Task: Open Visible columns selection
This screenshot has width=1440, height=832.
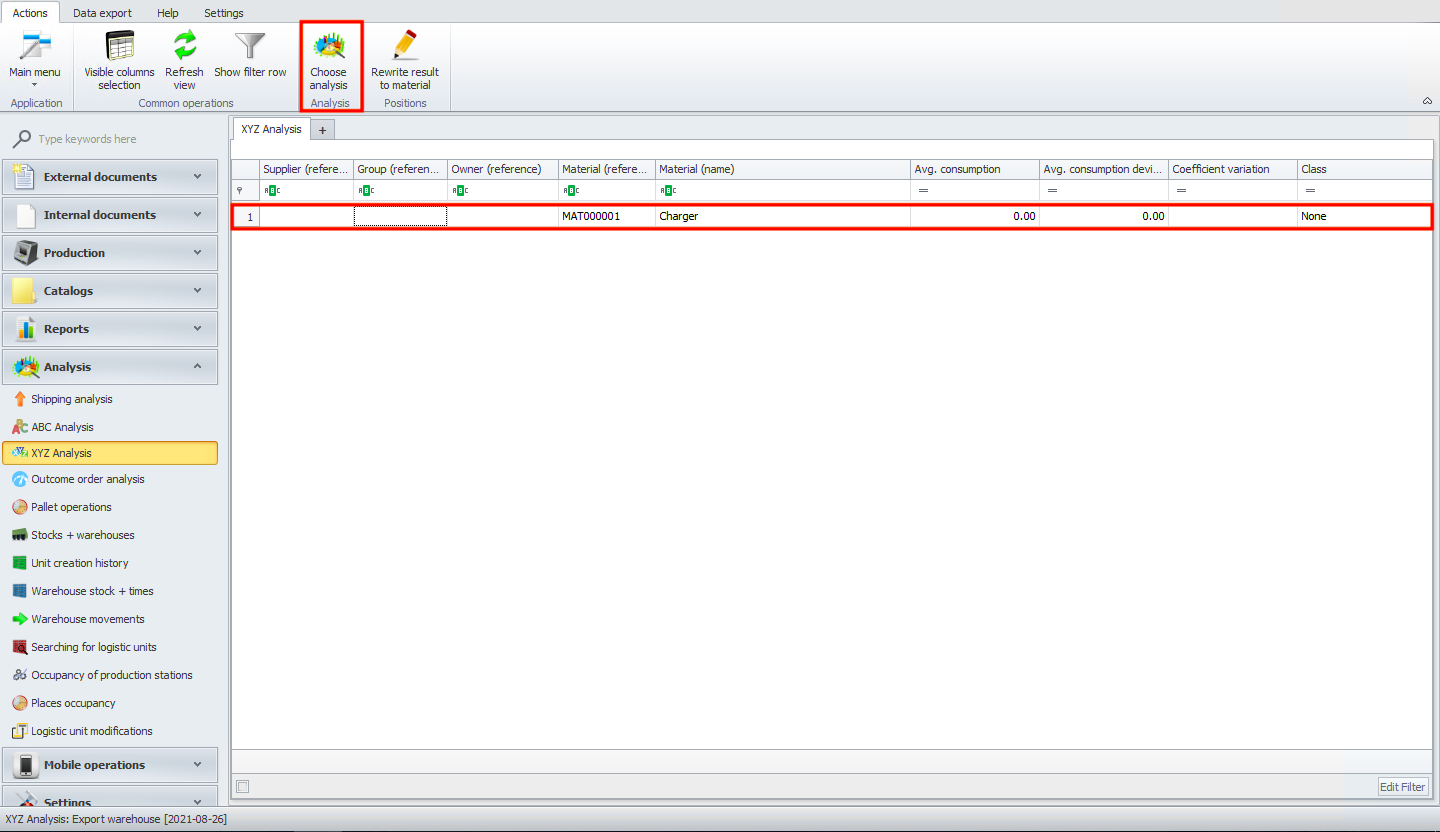Action: (x=120, y=60)
